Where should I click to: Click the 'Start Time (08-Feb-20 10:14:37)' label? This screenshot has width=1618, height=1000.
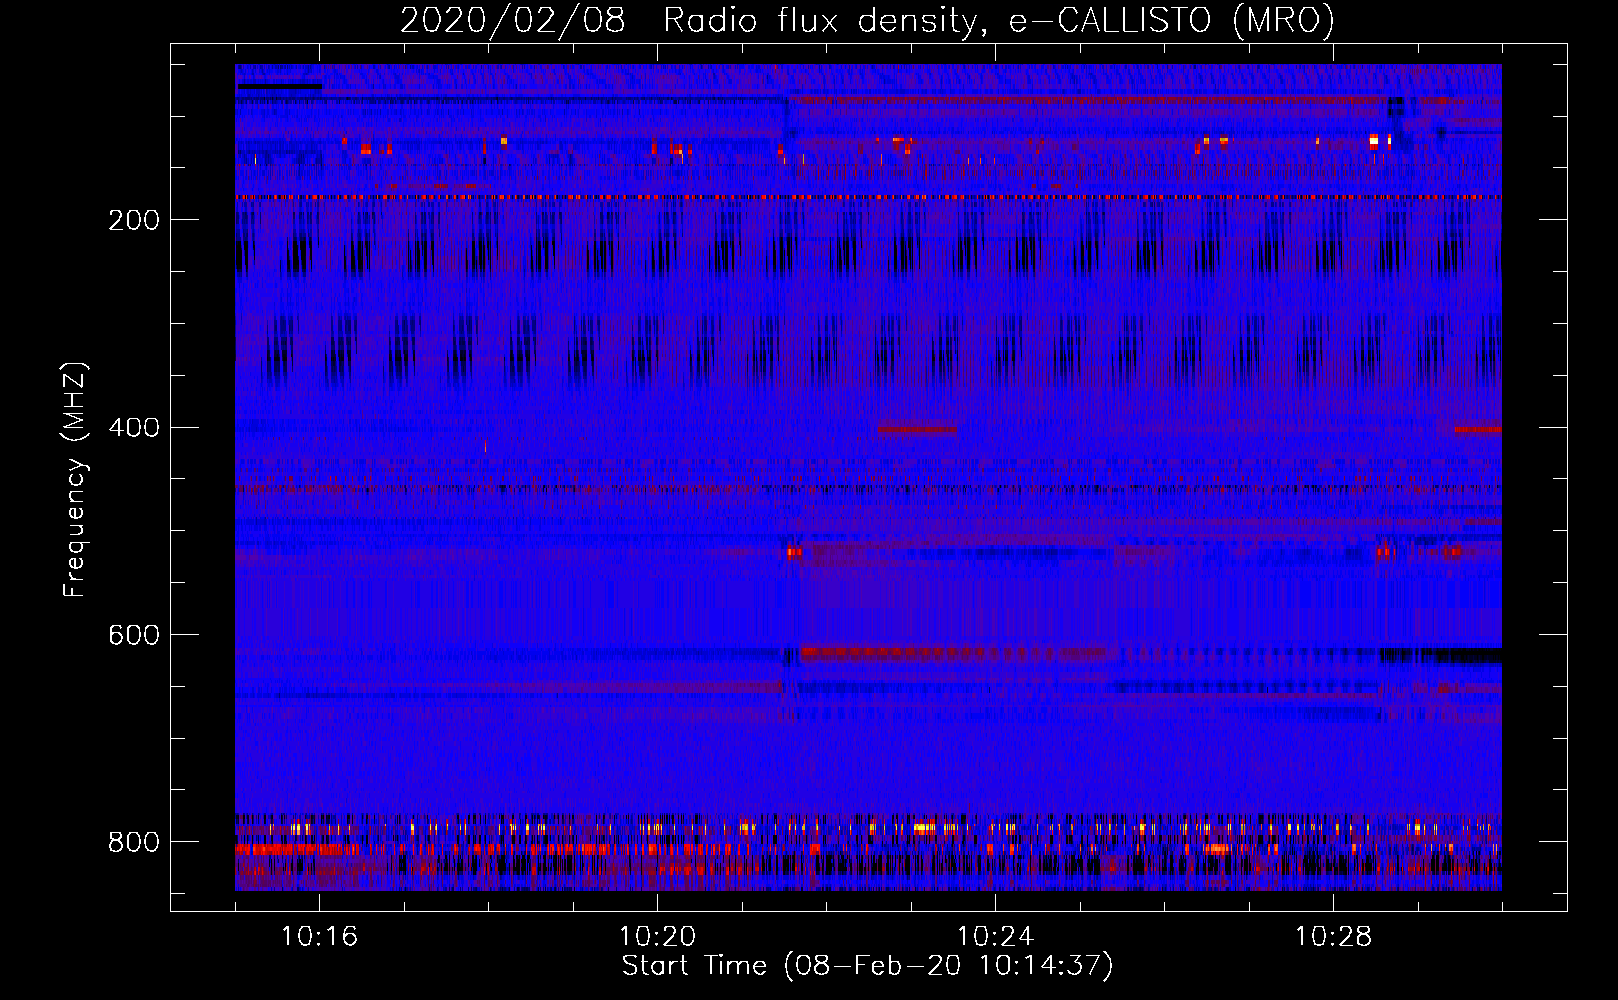[867, 966]
